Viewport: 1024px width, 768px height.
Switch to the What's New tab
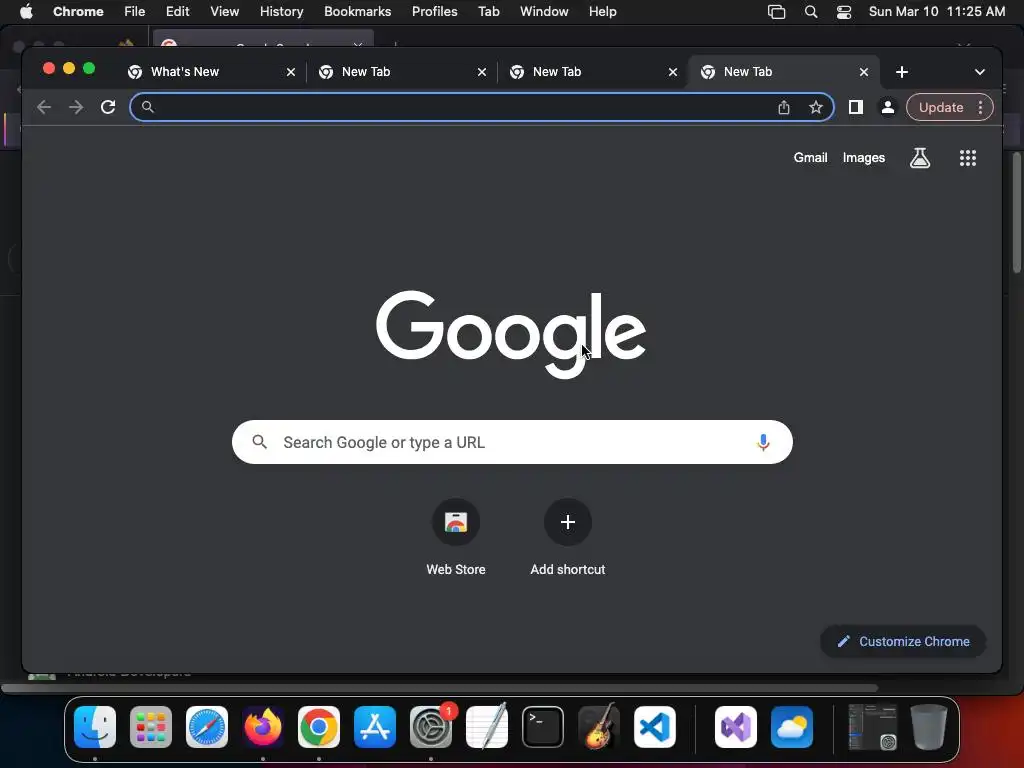[x=185, y=72]
